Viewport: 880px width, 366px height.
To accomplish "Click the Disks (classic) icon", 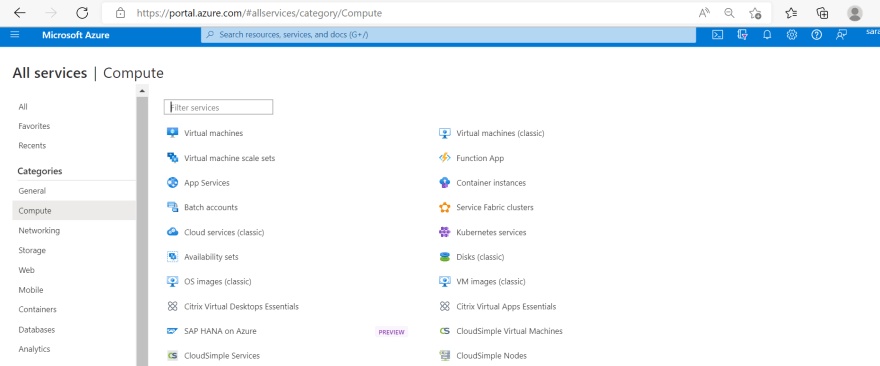I will click(x=444, y=257).
